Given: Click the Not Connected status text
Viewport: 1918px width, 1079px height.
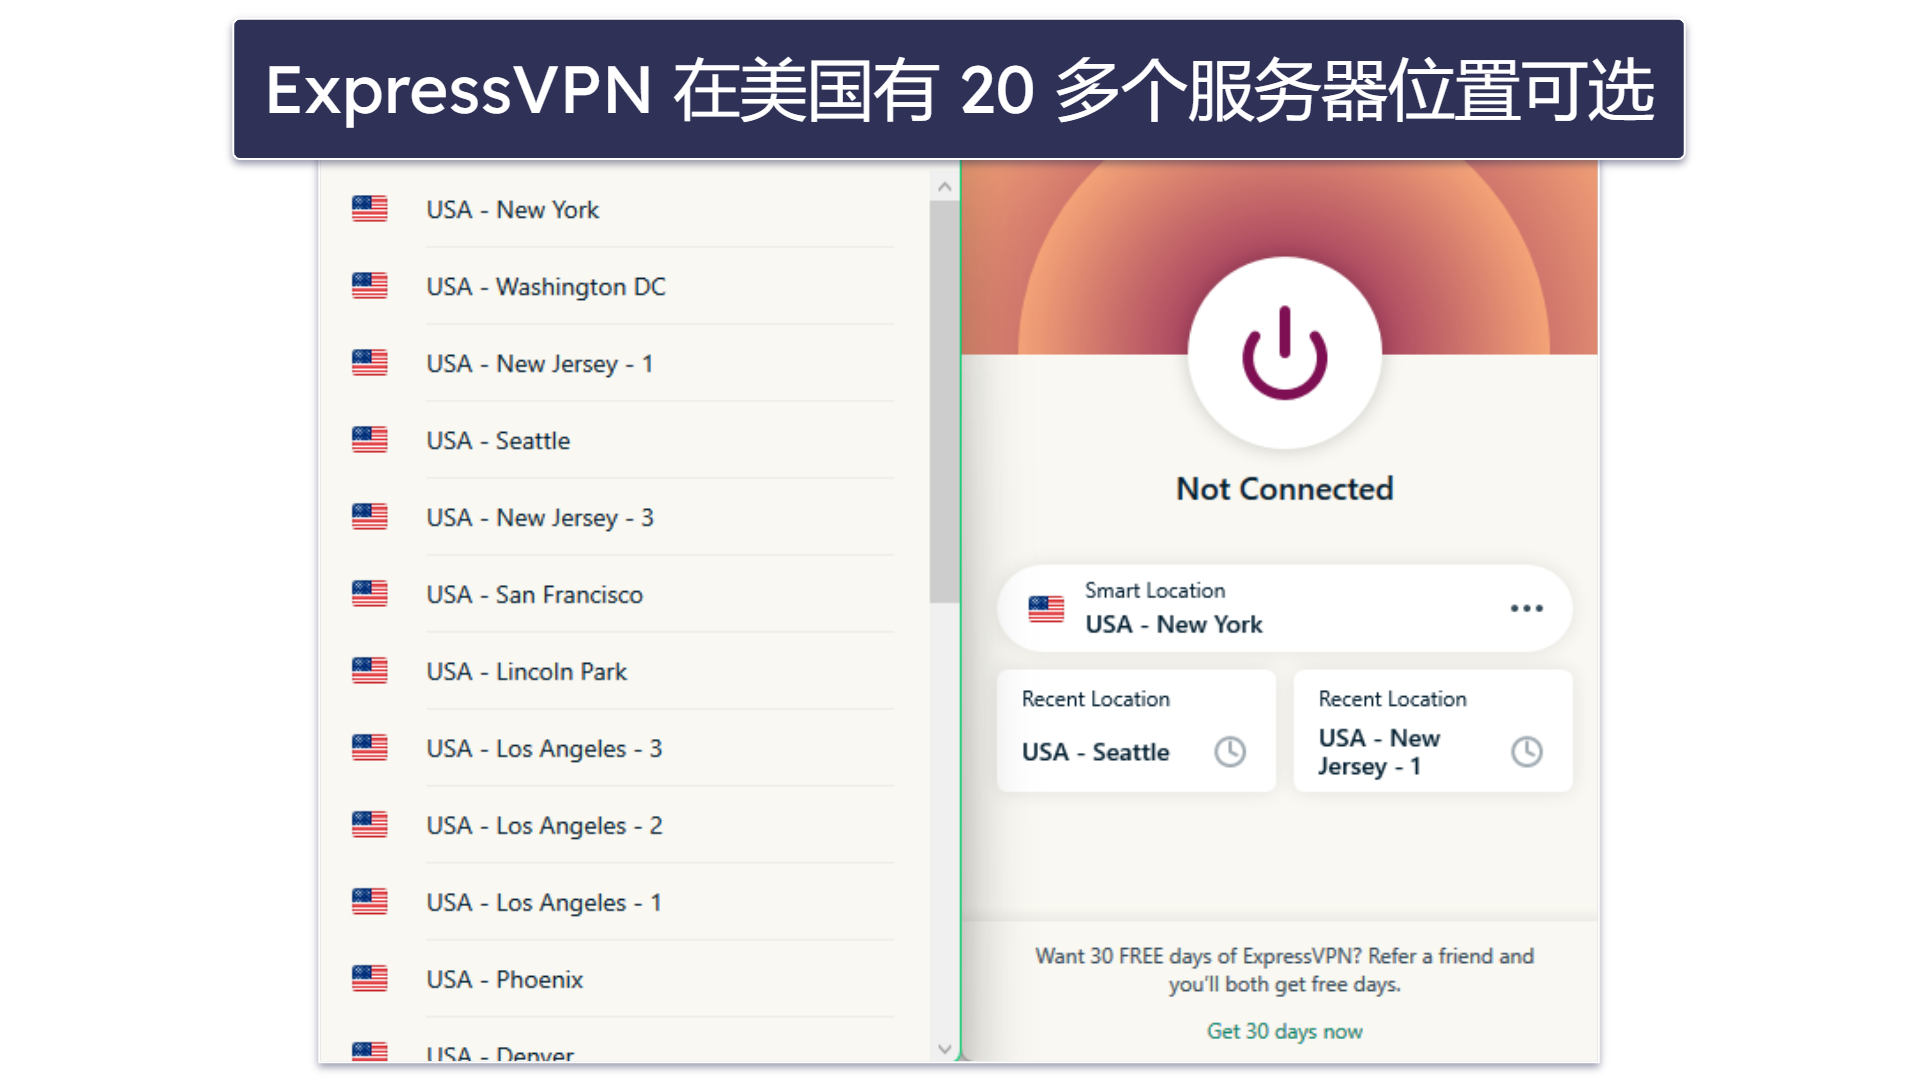Looking at the screenshot, I should point(1284,489).
